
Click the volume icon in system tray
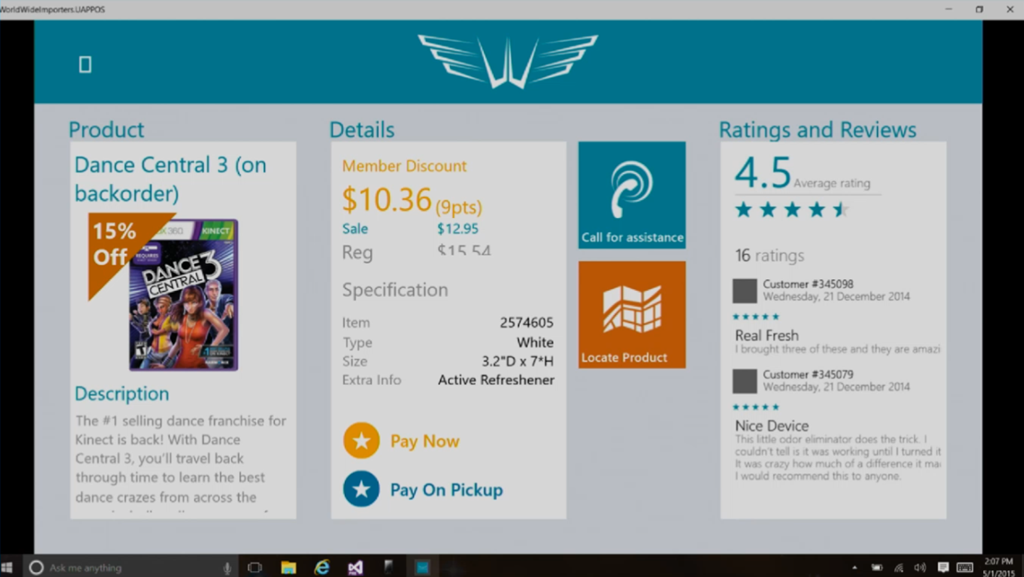point(920,568)
